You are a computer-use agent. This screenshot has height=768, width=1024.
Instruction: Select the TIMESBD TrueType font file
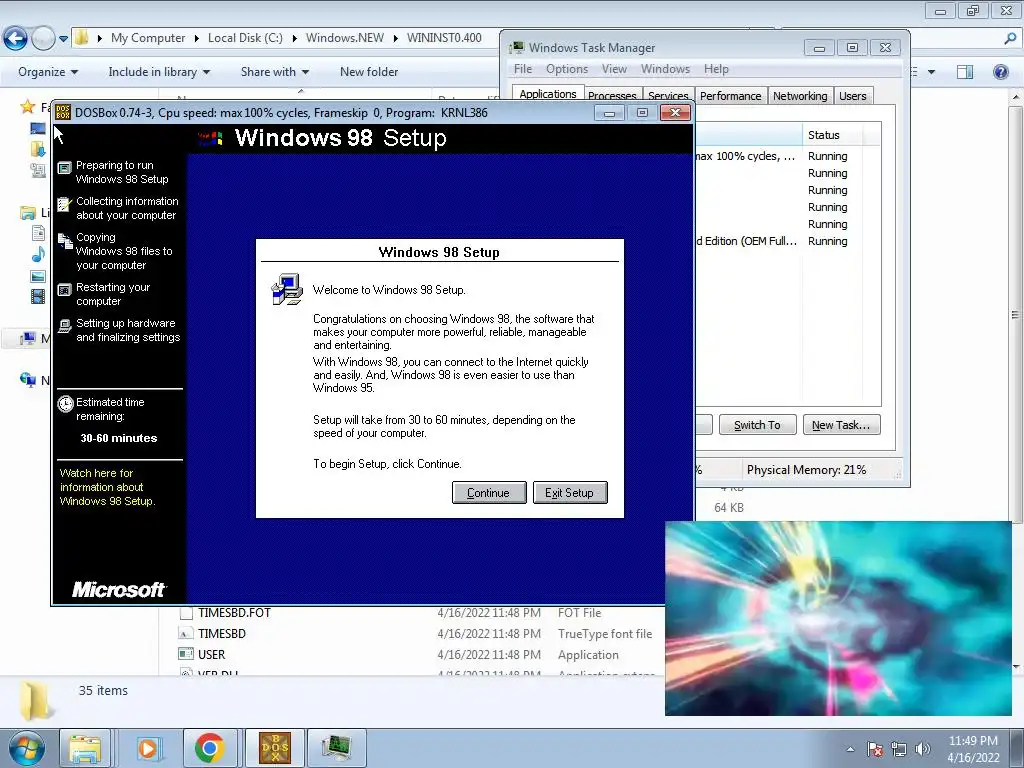pyautogui.click(x=222, y=633)
